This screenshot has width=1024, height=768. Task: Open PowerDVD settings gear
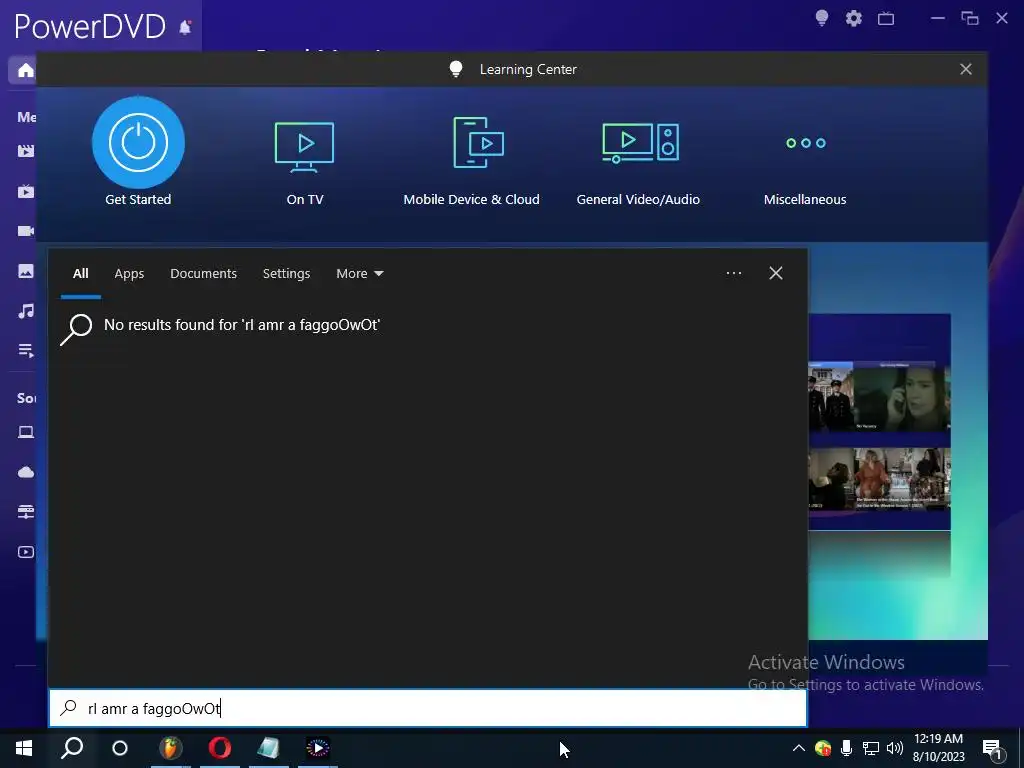(x=854, y=18)
